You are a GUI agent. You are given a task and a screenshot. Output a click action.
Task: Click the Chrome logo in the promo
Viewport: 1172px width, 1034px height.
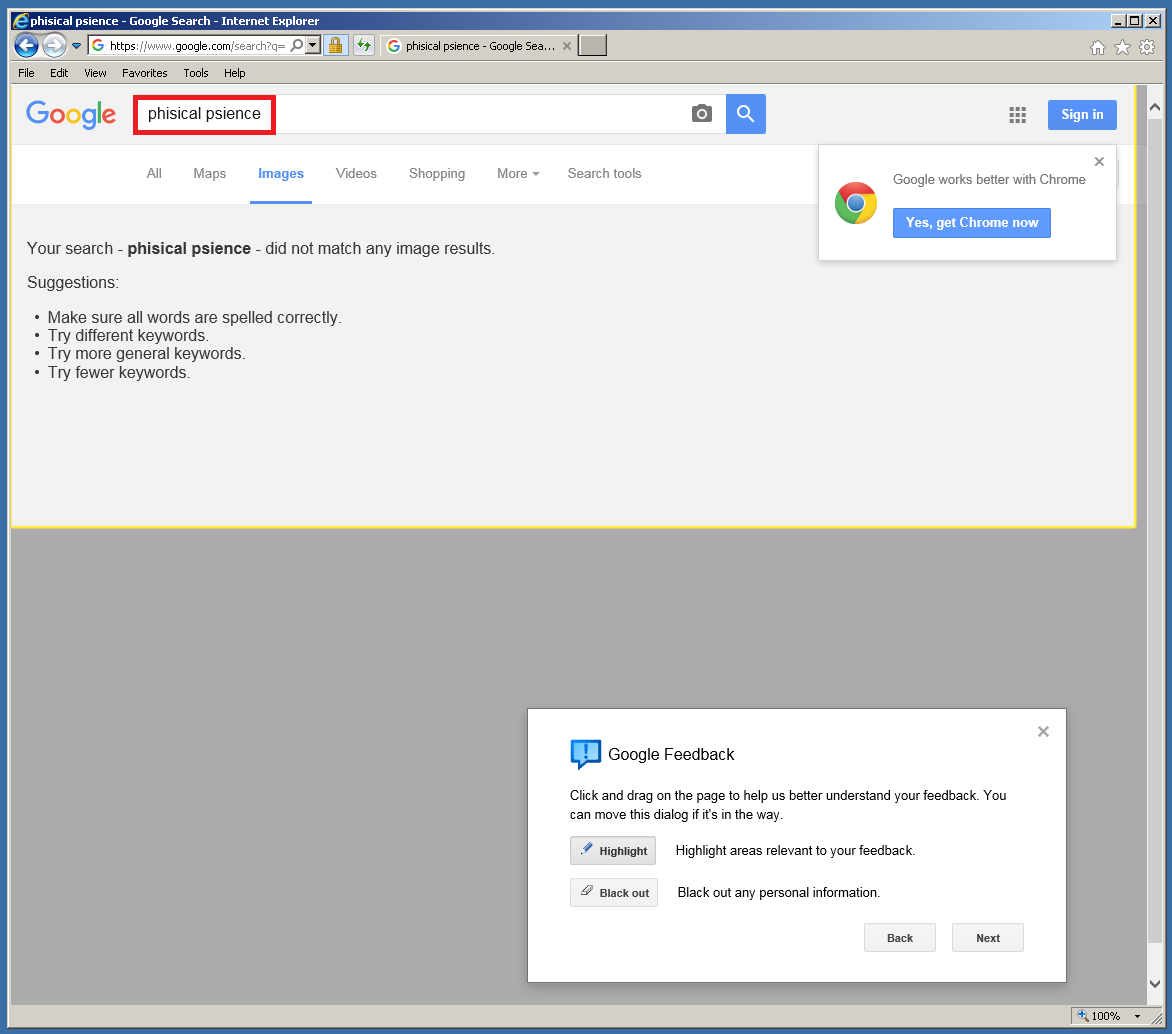856,203
